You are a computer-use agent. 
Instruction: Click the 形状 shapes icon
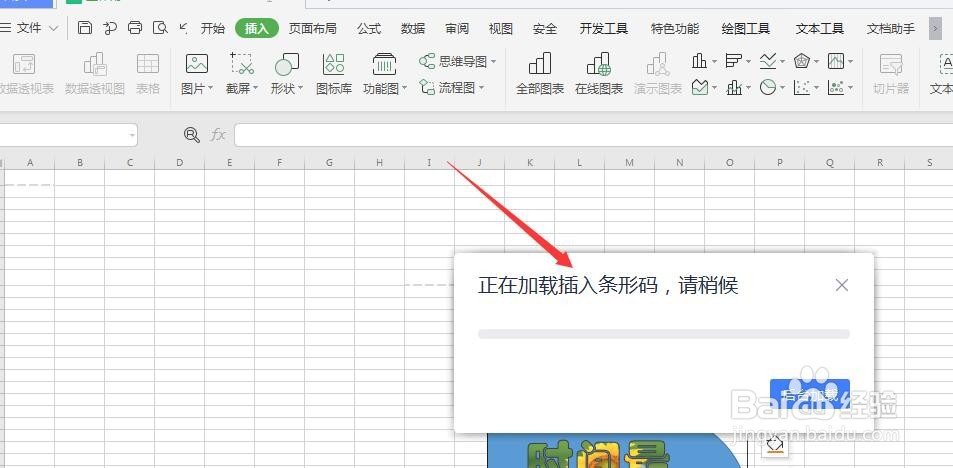[286, 63]
